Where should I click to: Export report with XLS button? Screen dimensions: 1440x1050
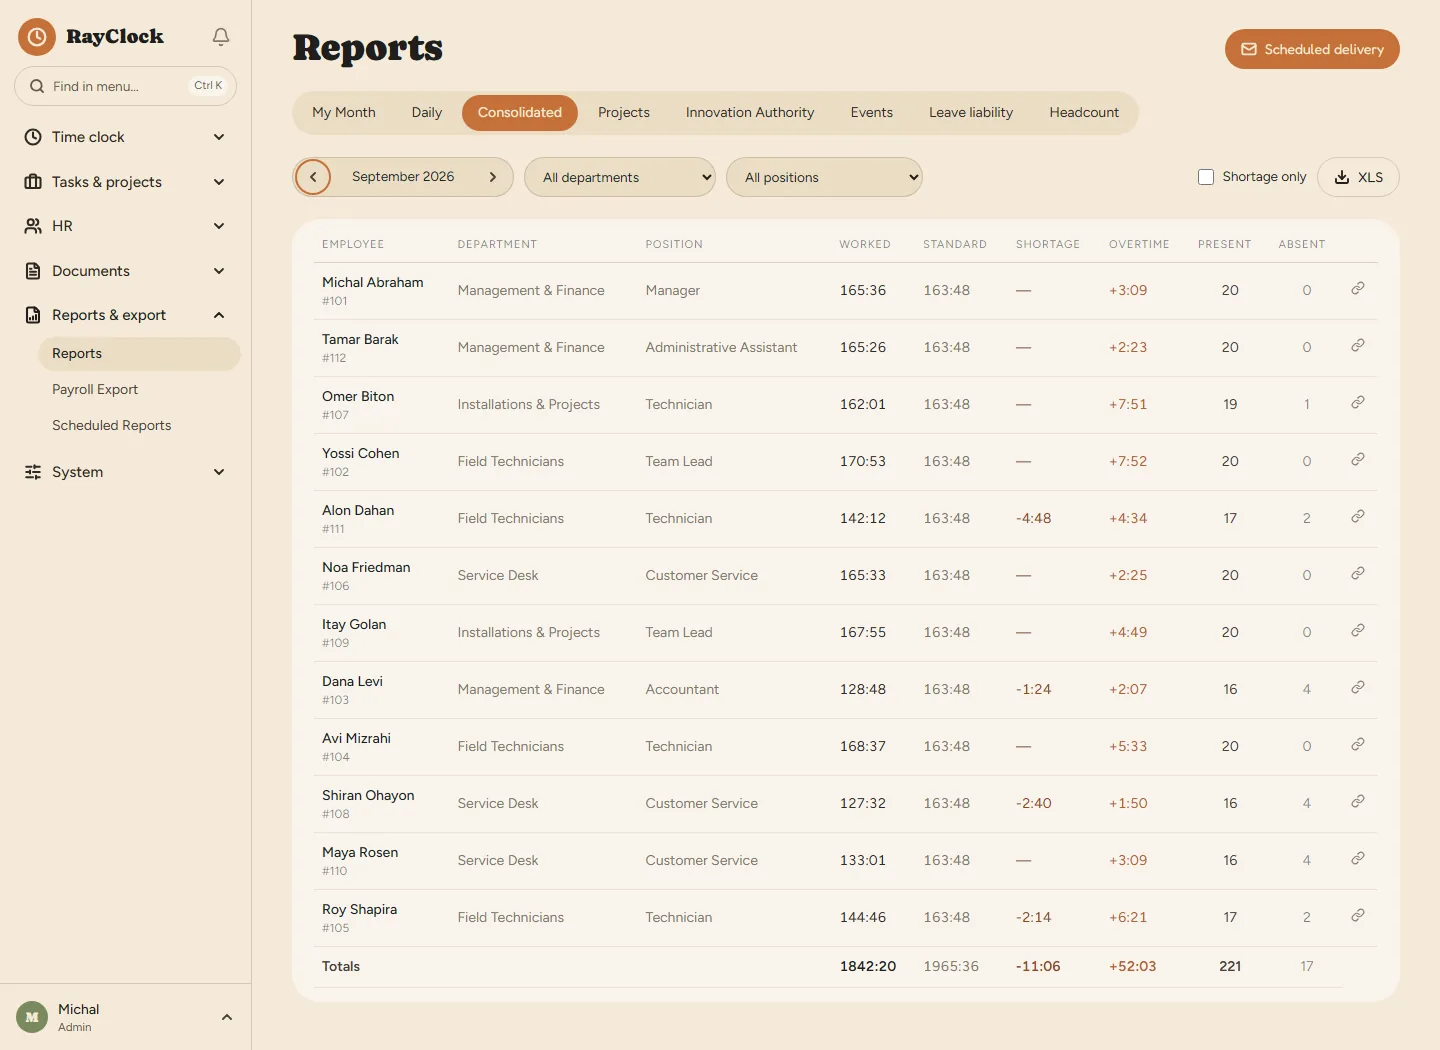(x=1358, y=177)
